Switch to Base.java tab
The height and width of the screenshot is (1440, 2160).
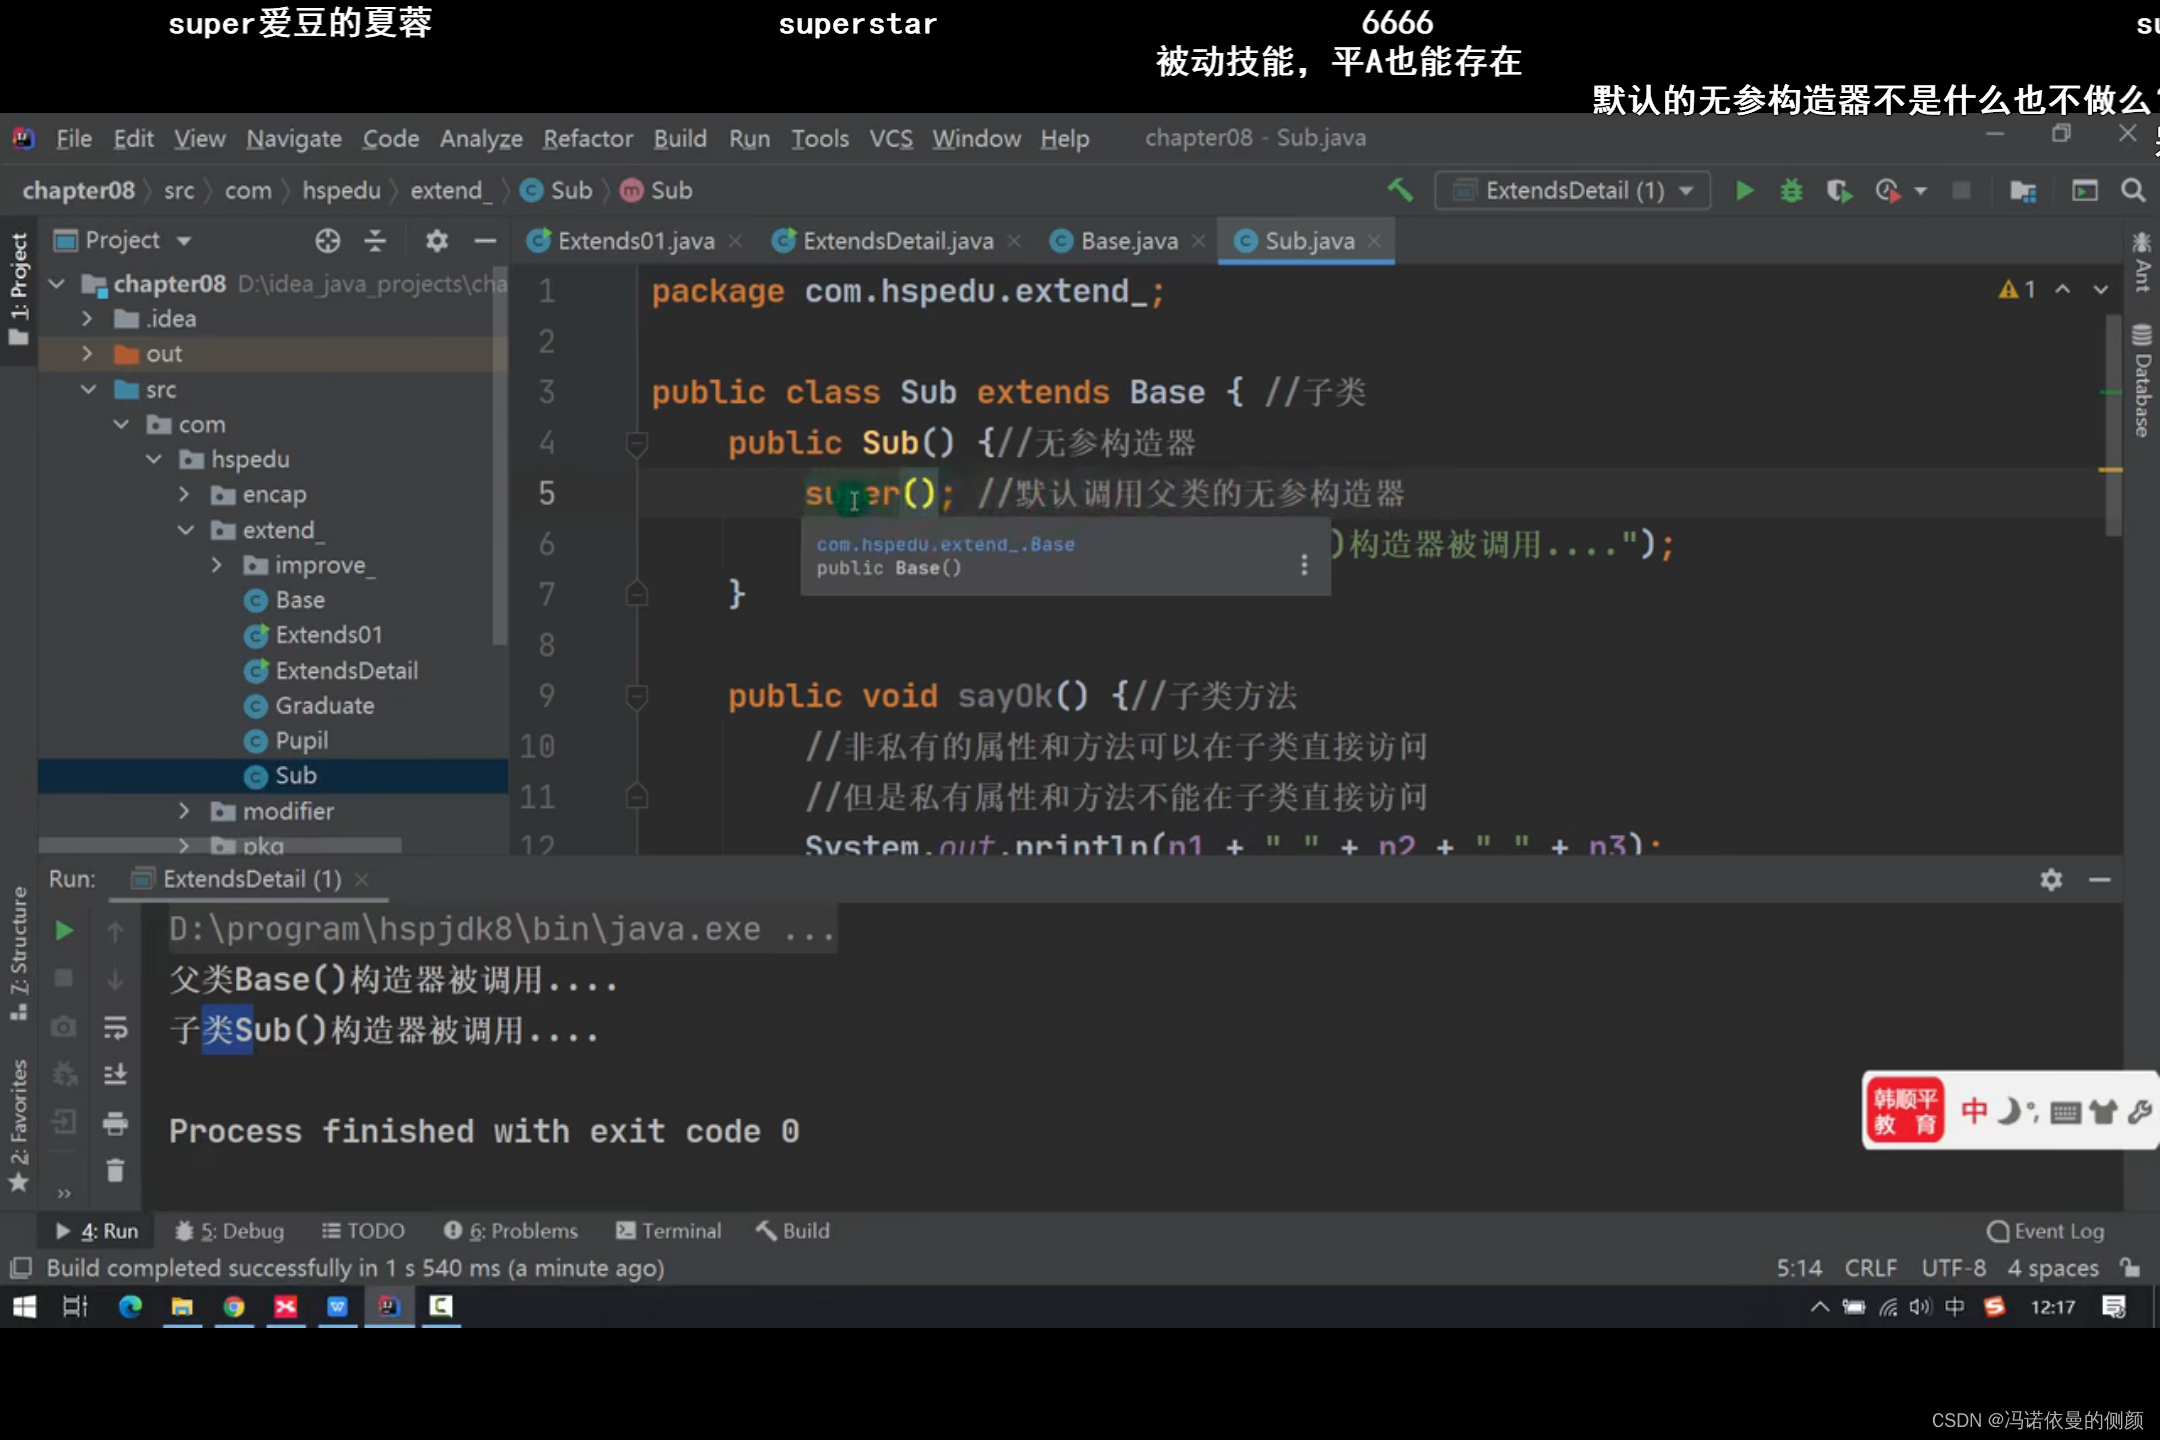tap(1128, 241)
